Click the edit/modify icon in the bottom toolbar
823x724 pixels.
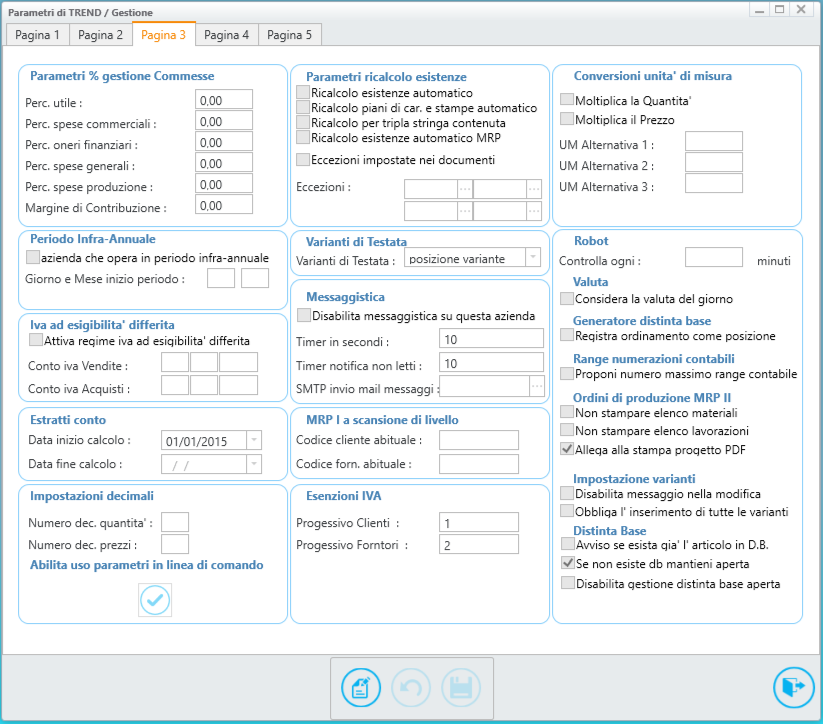361,687
